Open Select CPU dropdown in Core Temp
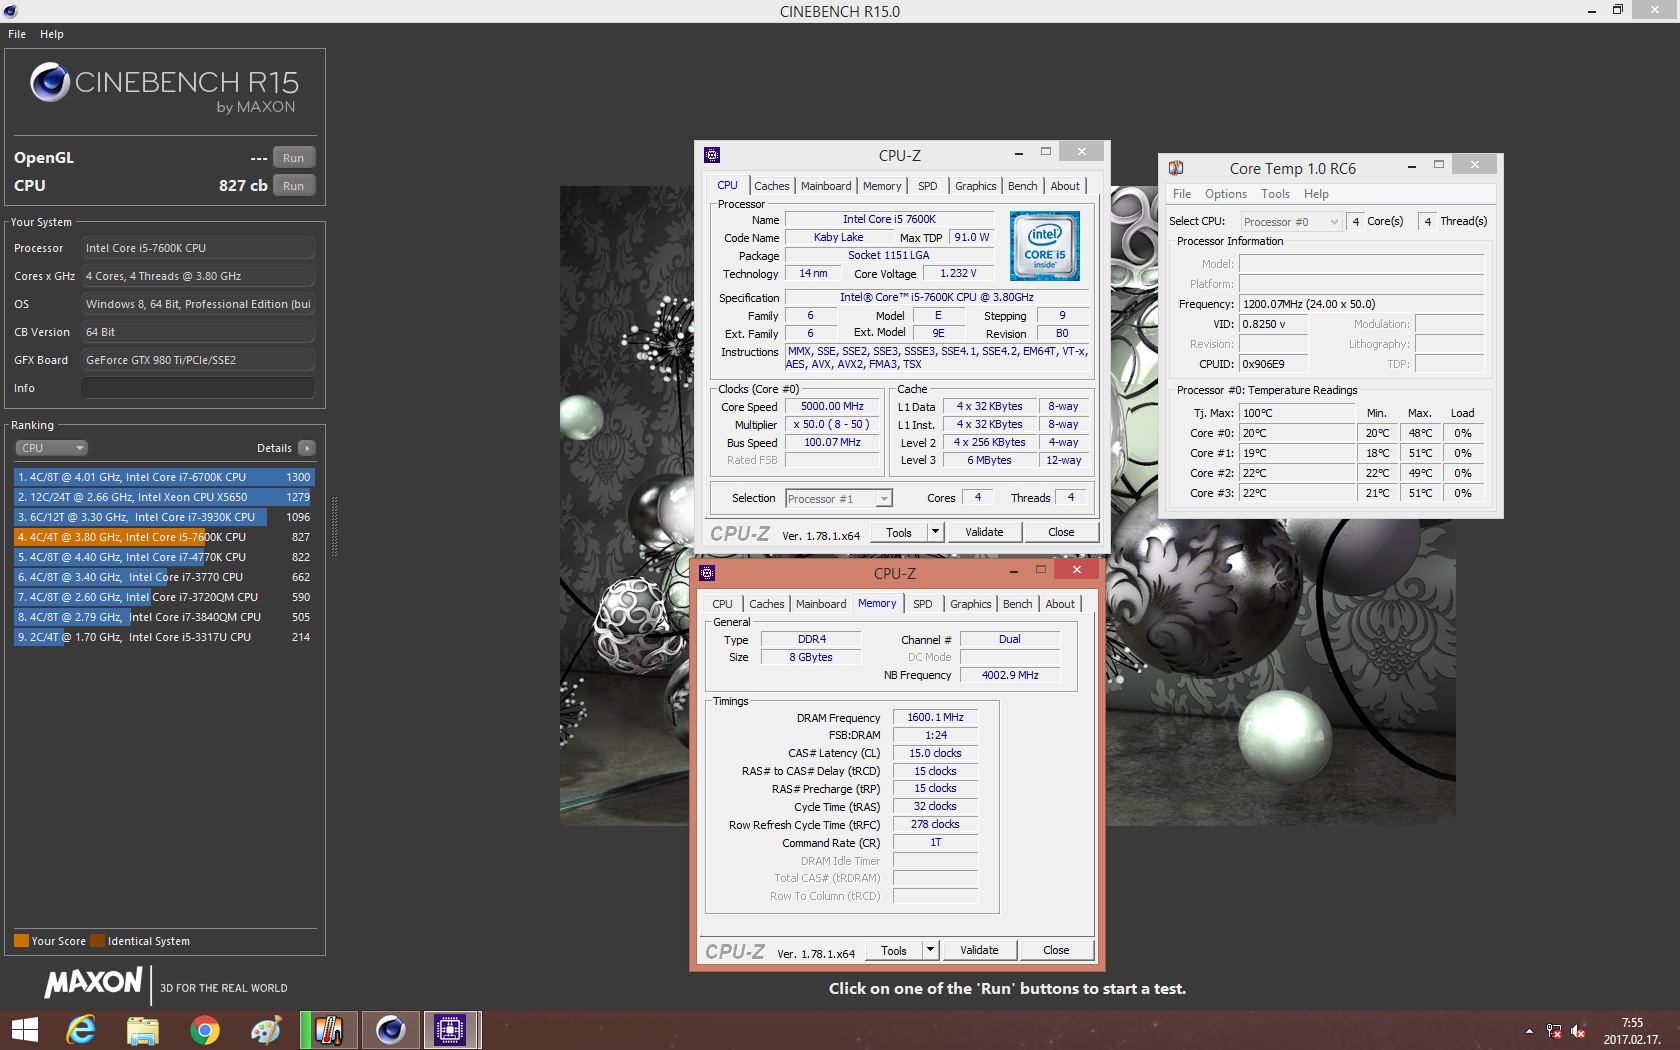 pos(1290,221)
